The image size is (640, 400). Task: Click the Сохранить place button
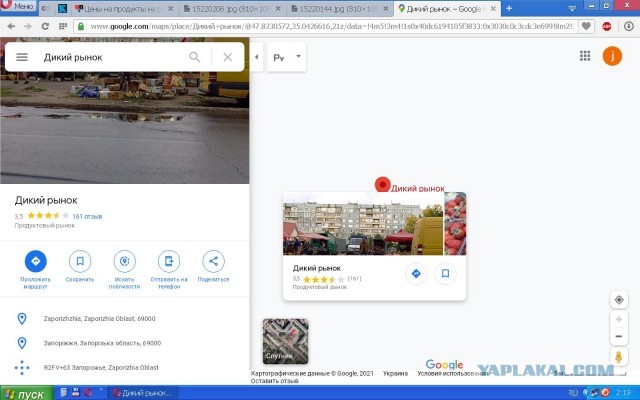coord(80,267)
